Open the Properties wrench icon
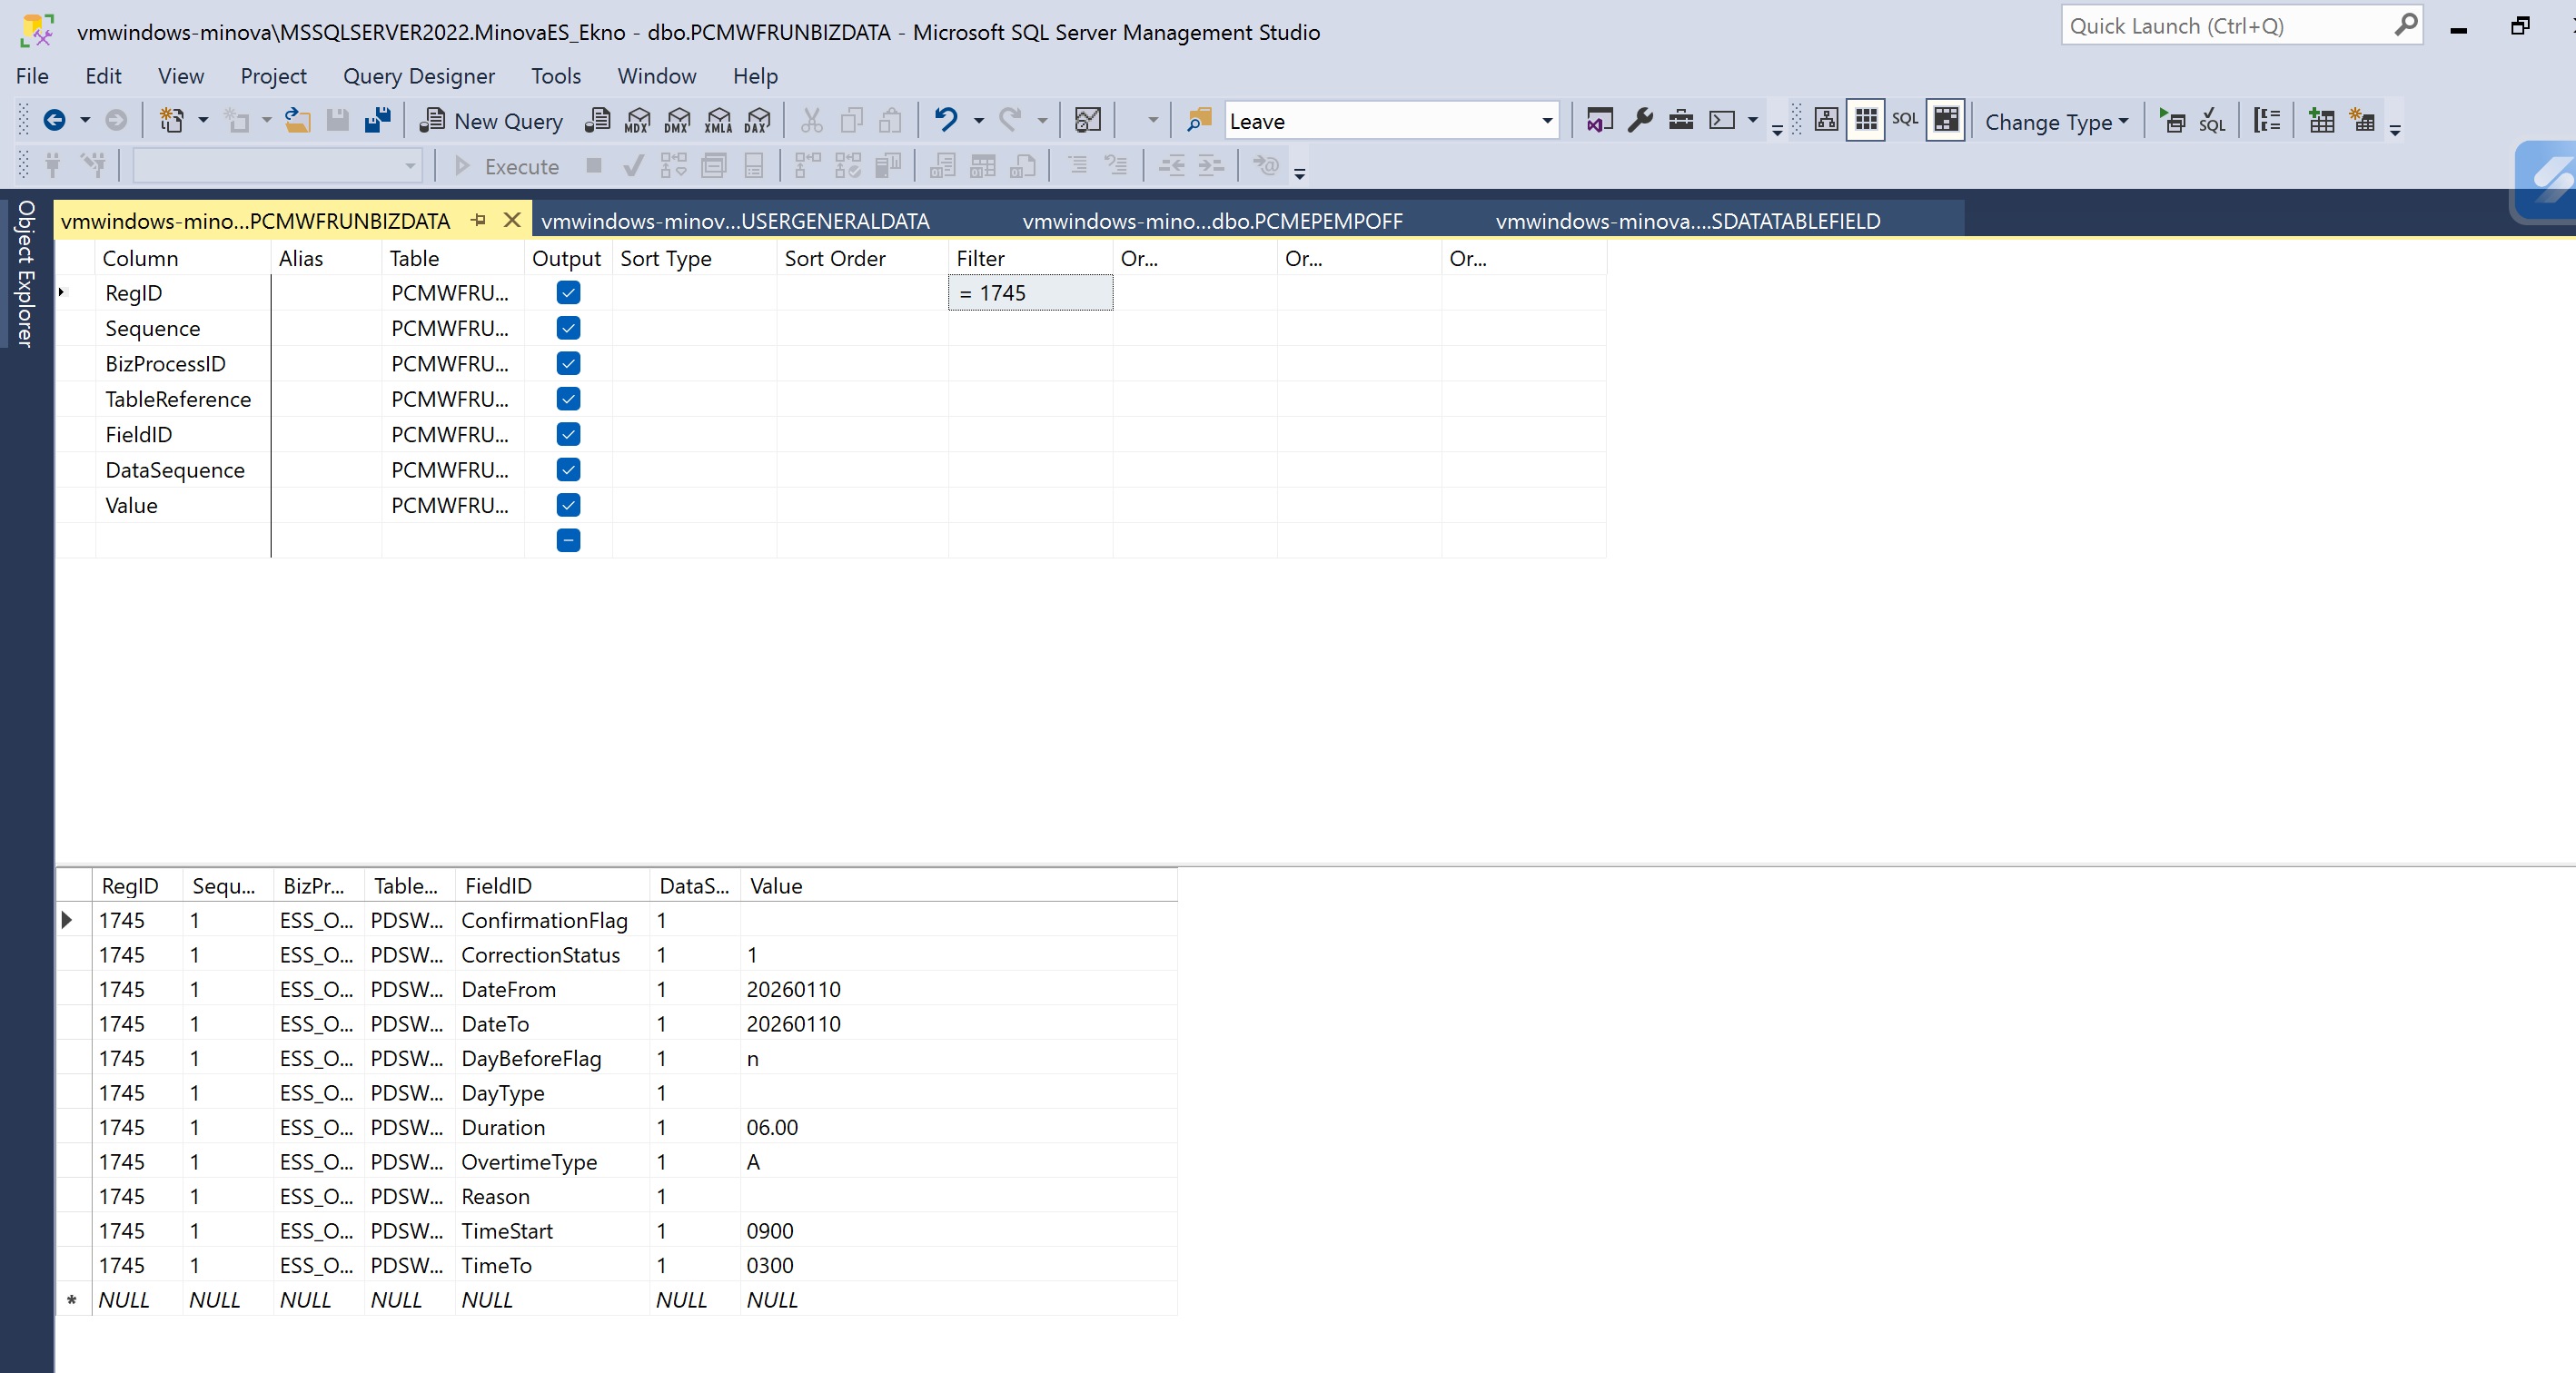Image resolution: width=2576 pixels, height=1373 pixels. (1640, 121)
